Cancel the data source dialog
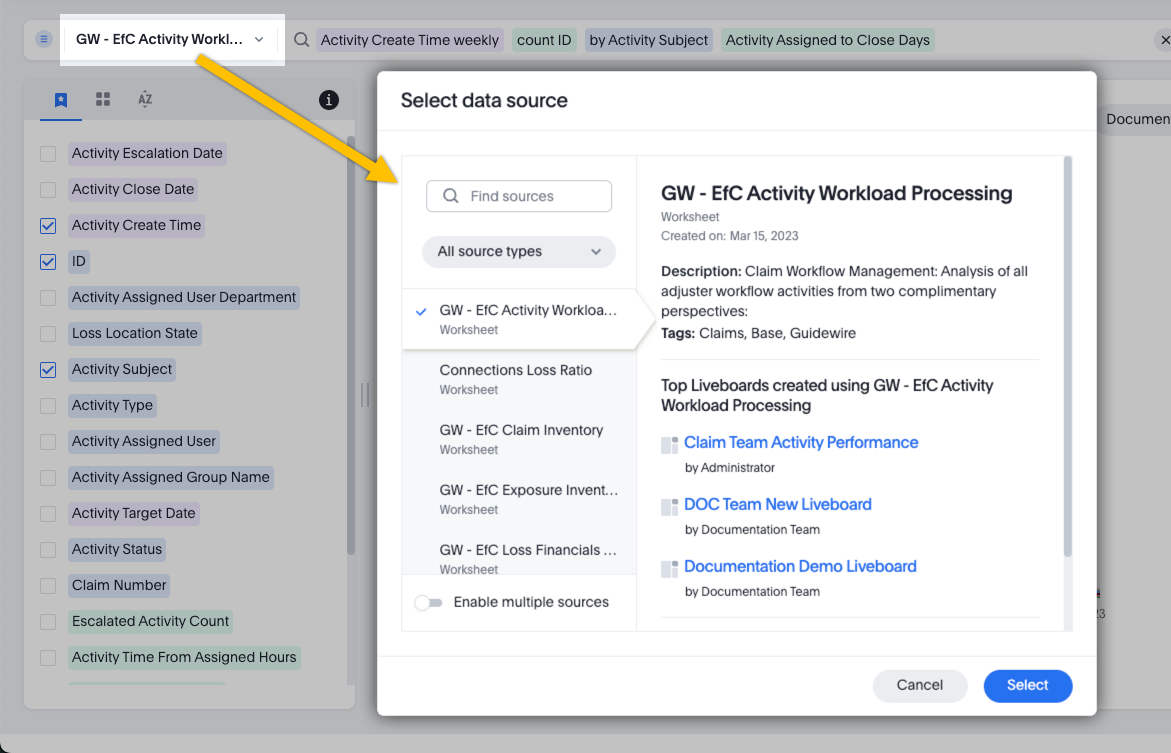Image resolution: width=1171 pixels, height=753 pixels. click(919, 686)
